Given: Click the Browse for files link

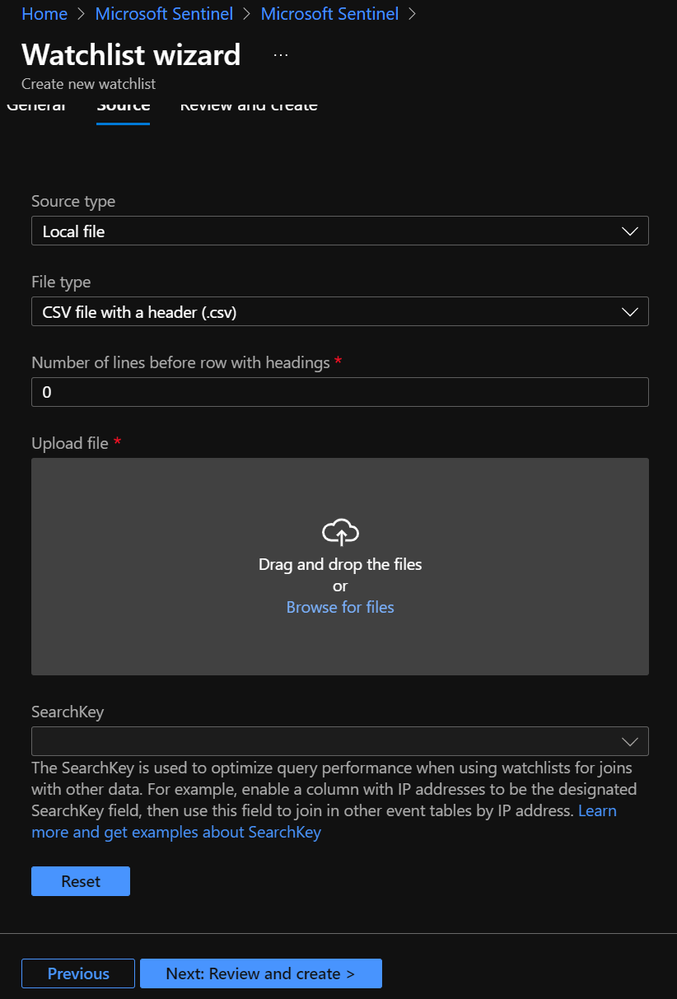Looking at the screenshot, I should click(x=340, y=607).
